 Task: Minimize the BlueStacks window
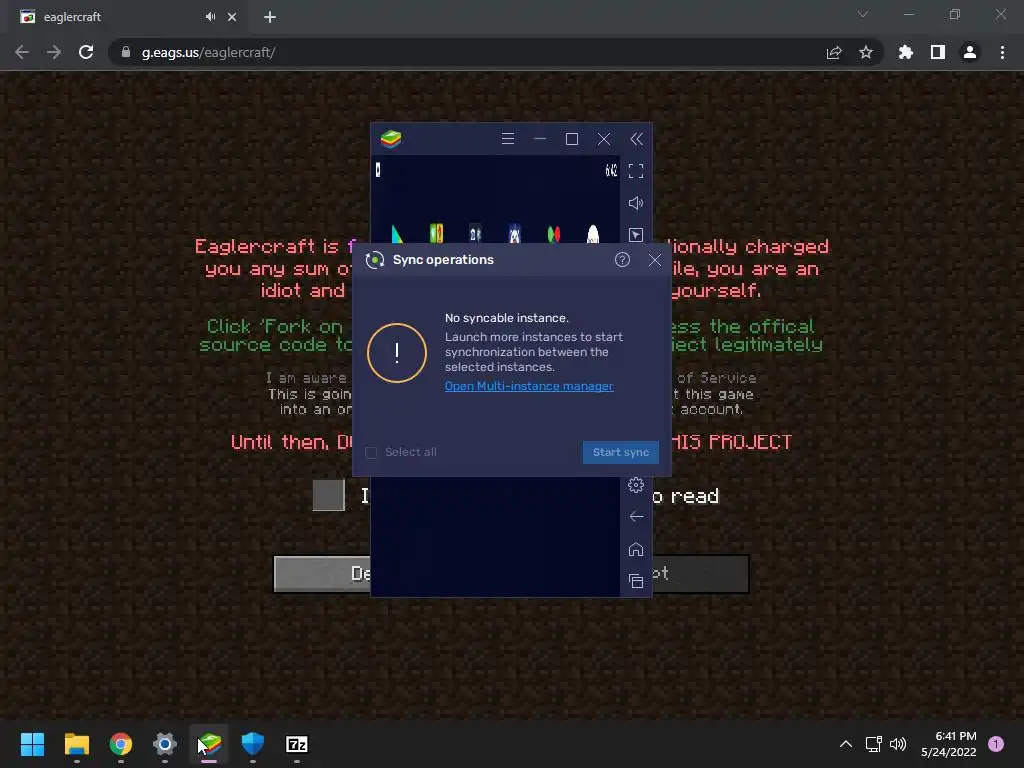[539, 138]
